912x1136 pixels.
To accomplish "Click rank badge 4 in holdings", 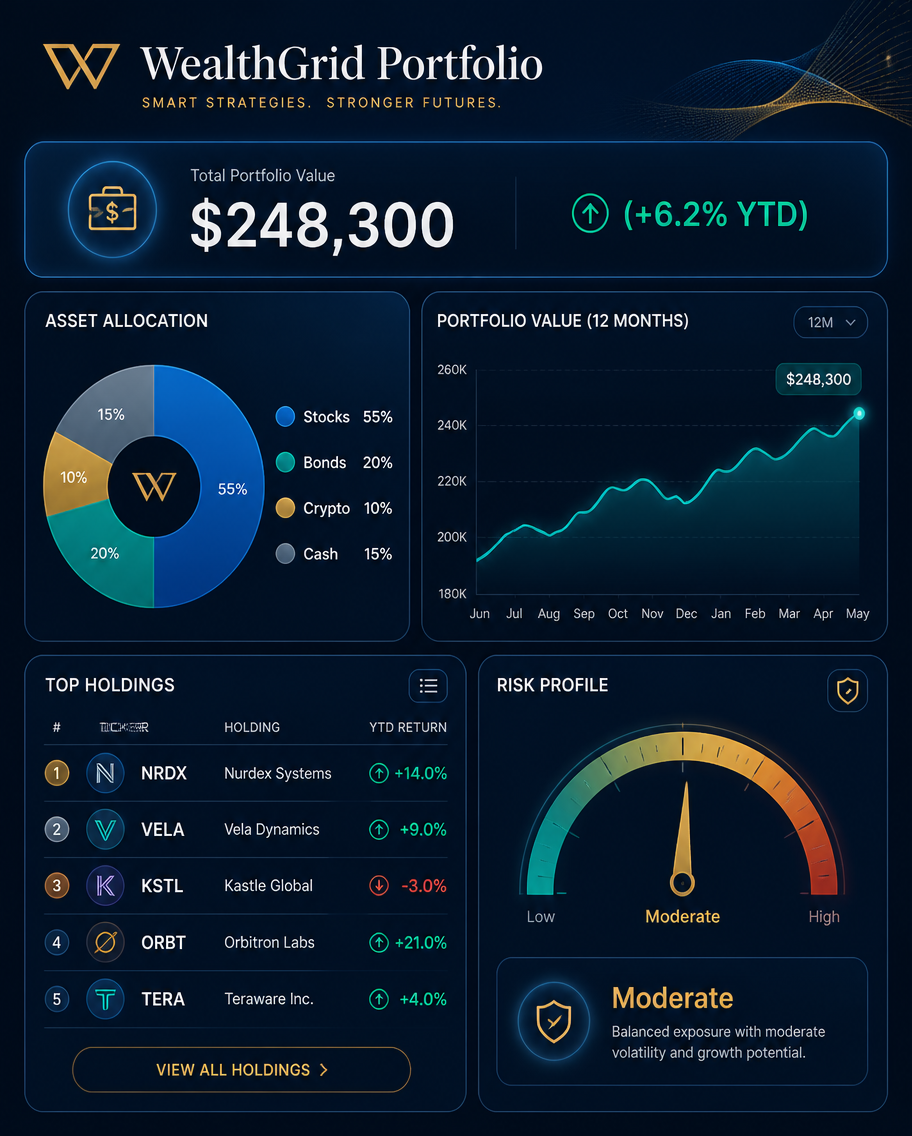I will click(57, 943).
